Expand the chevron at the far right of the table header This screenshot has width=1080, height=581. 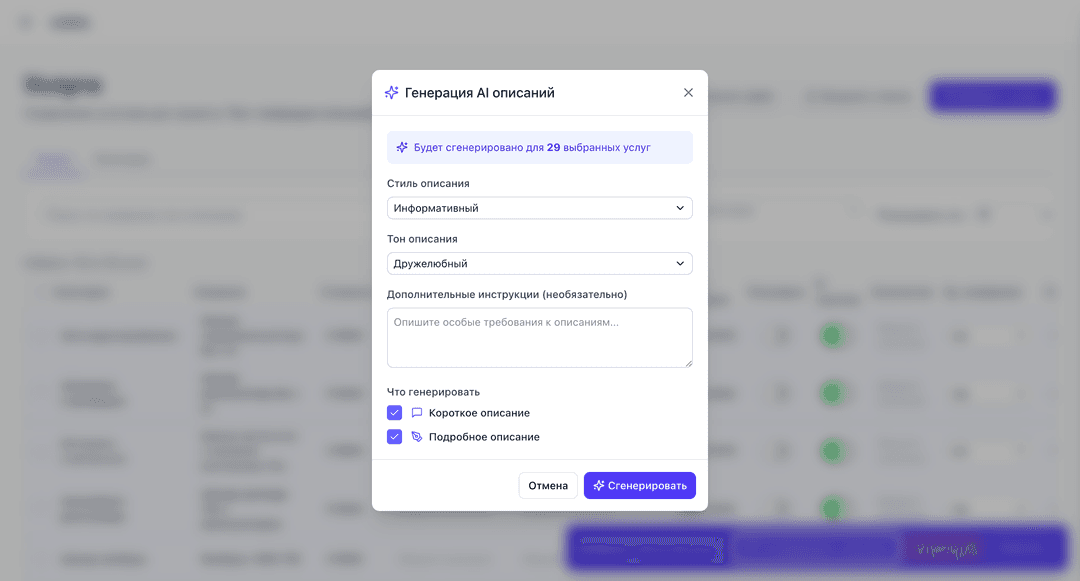tap(1050, 292)
